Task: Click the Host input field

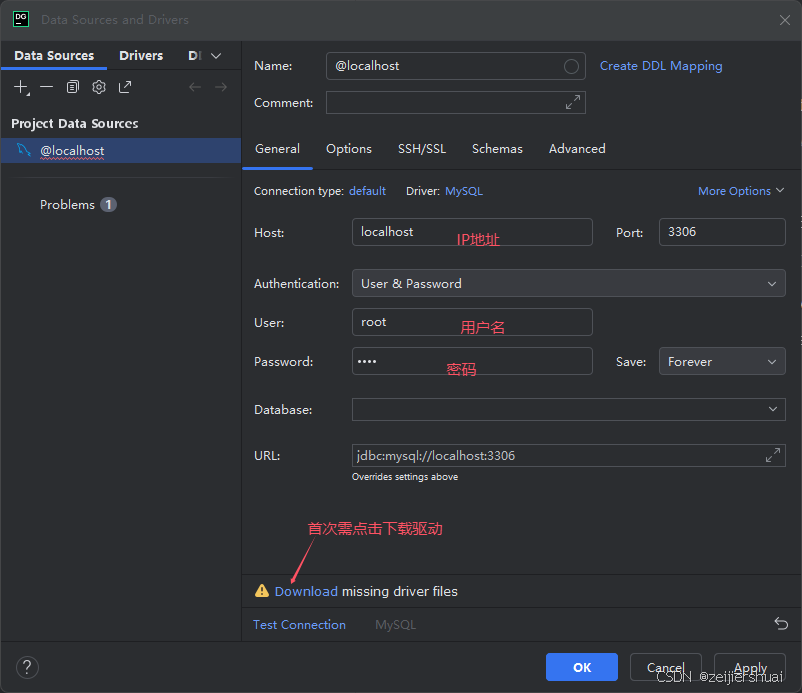Action: click(x=472, y=232)
